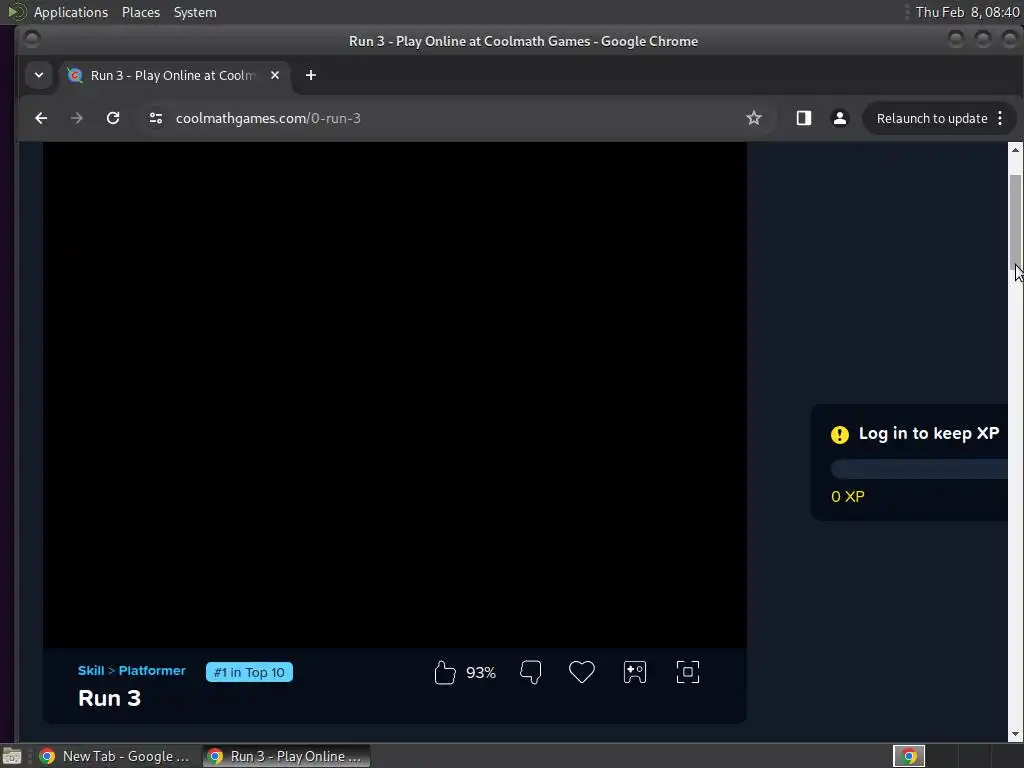Open the Platformer category link

(x=152, y=671)
